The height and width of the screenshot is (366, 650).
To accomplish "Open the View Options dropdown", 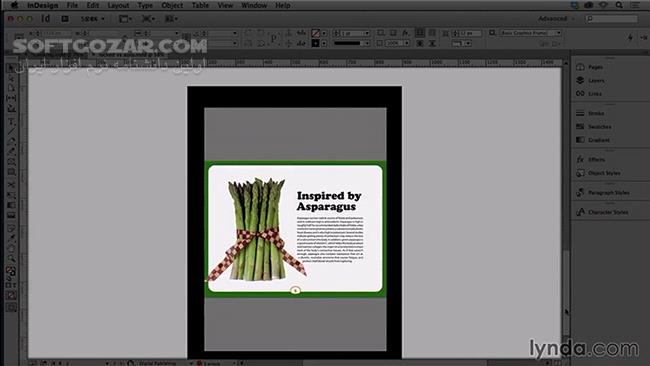I will tap(125, 19).
